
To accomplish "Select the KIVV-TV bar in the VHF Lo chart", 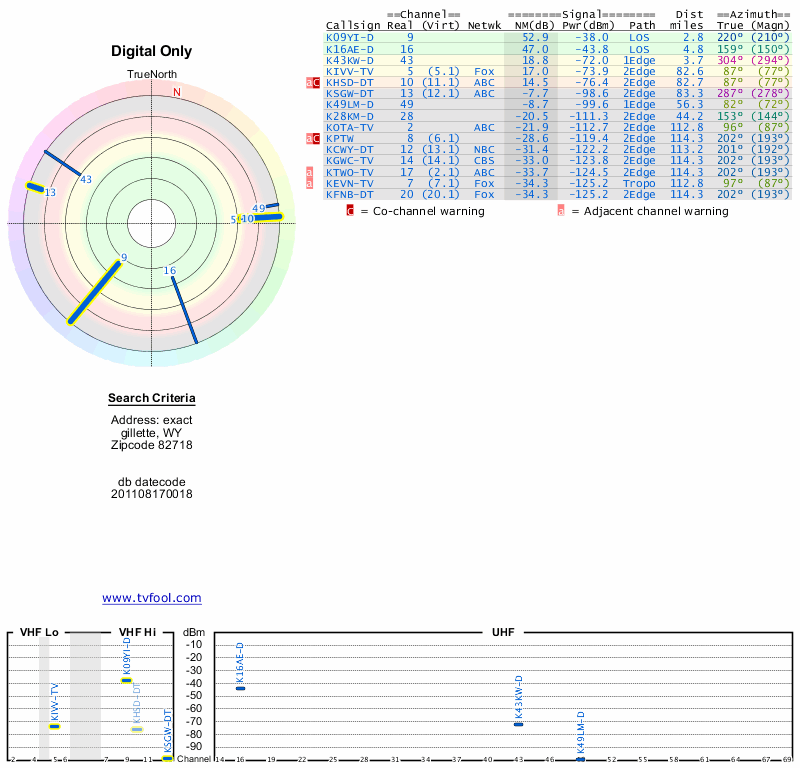I will [x=55, y=726].
